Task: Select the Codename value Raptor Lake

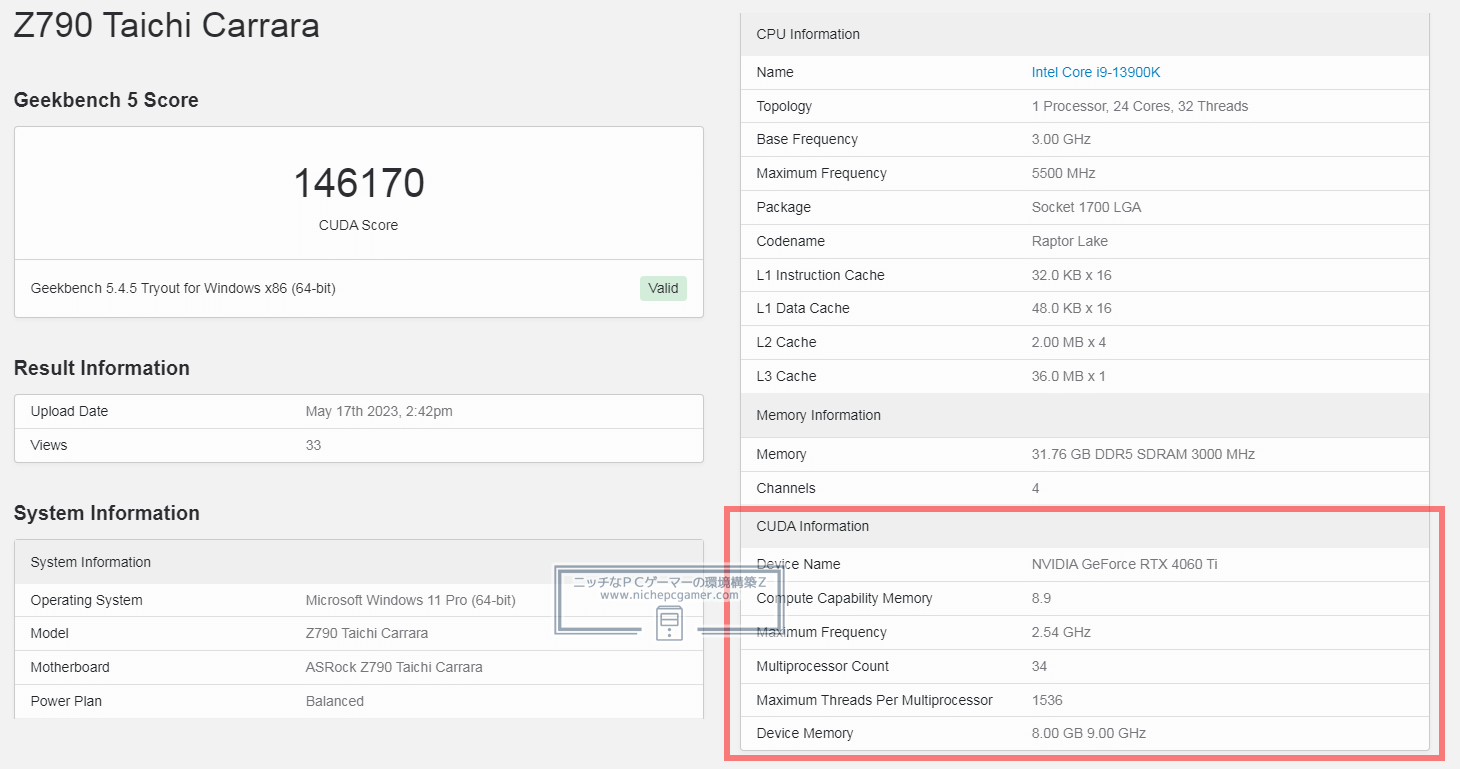Action: (1070, 241)
